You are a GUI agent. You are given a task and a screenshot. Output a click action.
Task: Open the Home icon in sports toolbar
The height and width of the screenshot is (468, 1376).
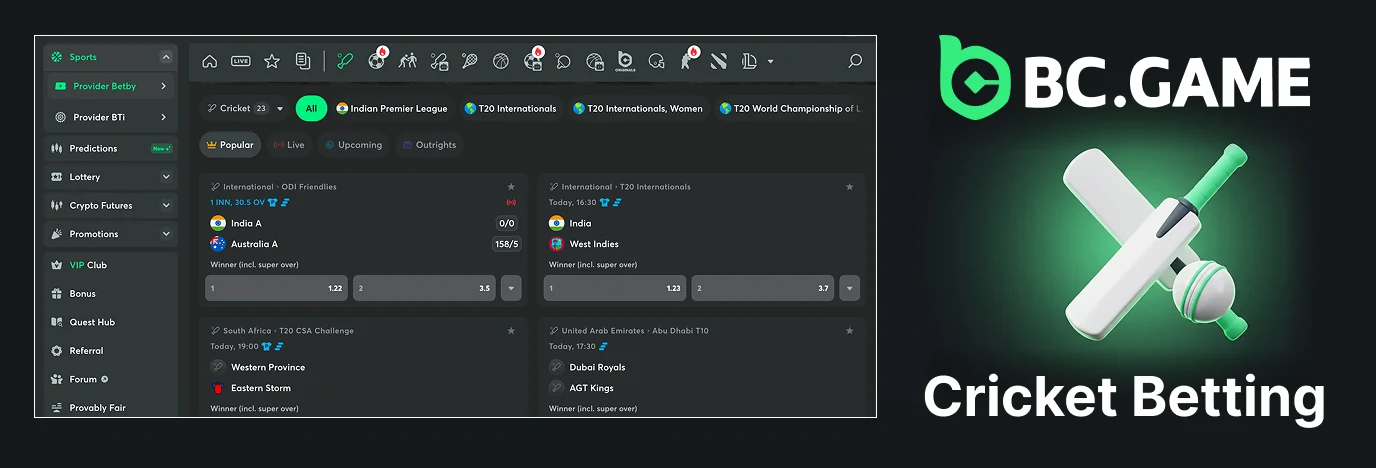pos(210,61)
